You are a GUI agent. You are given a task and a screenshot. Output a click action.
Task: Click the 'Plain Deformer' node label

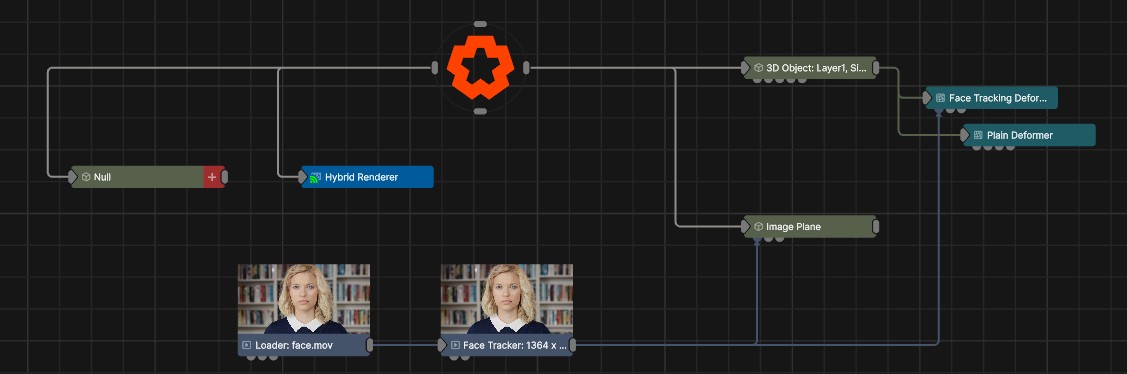click(x=1019, y=135)
